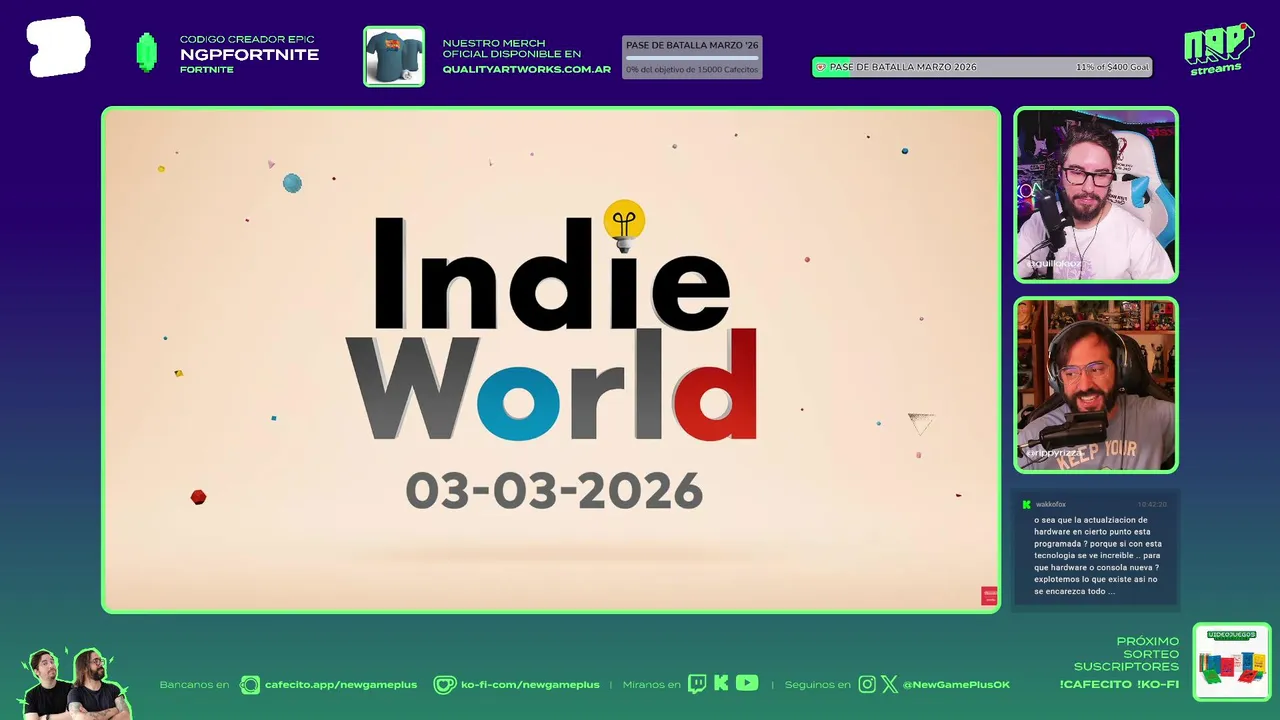Open the @NewGamePlusOK handle
This screenshot has height=720, width=1280.
pos(956,685)
